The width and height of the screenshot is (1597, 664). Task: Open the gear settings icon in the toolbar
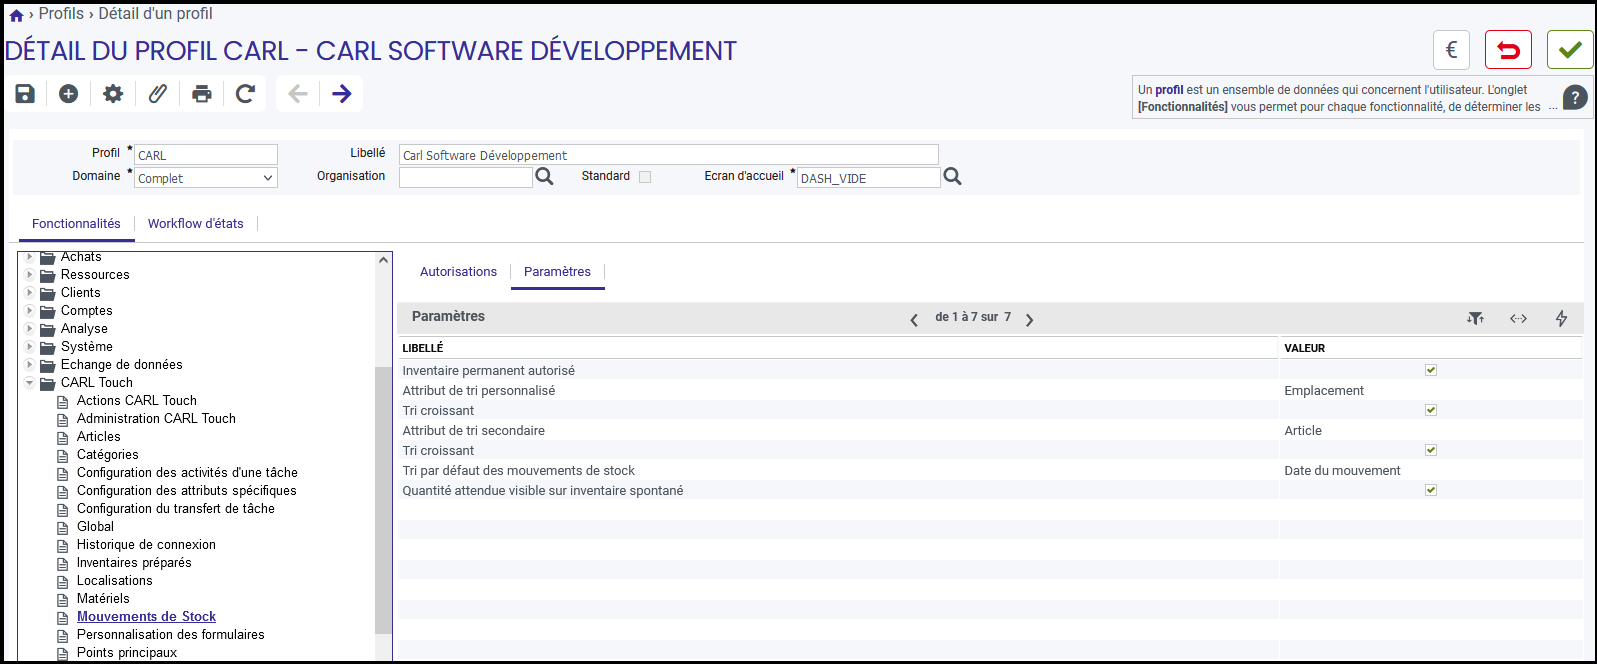pos(113,94)
